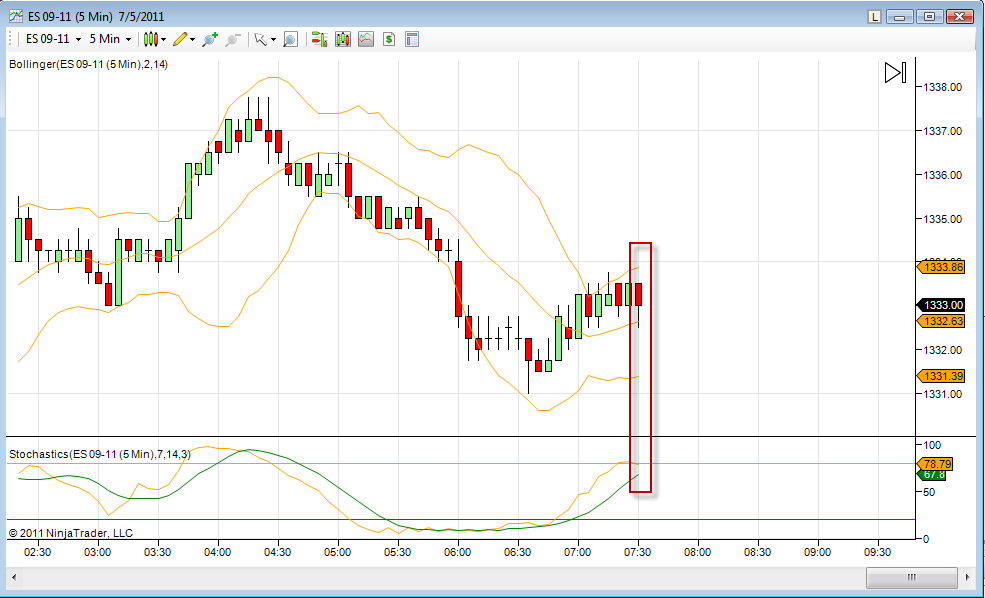Click the 1333.00 current price marker
The width and height of the screenshot is (985, 598).
(941, 305)
